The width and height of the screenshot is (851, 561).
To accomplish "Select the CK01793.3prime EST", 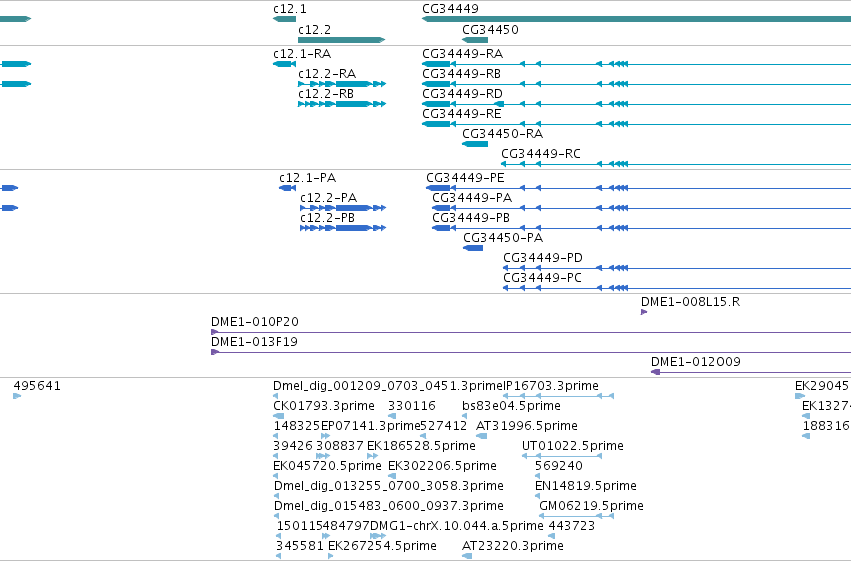I will coord(278,416).
